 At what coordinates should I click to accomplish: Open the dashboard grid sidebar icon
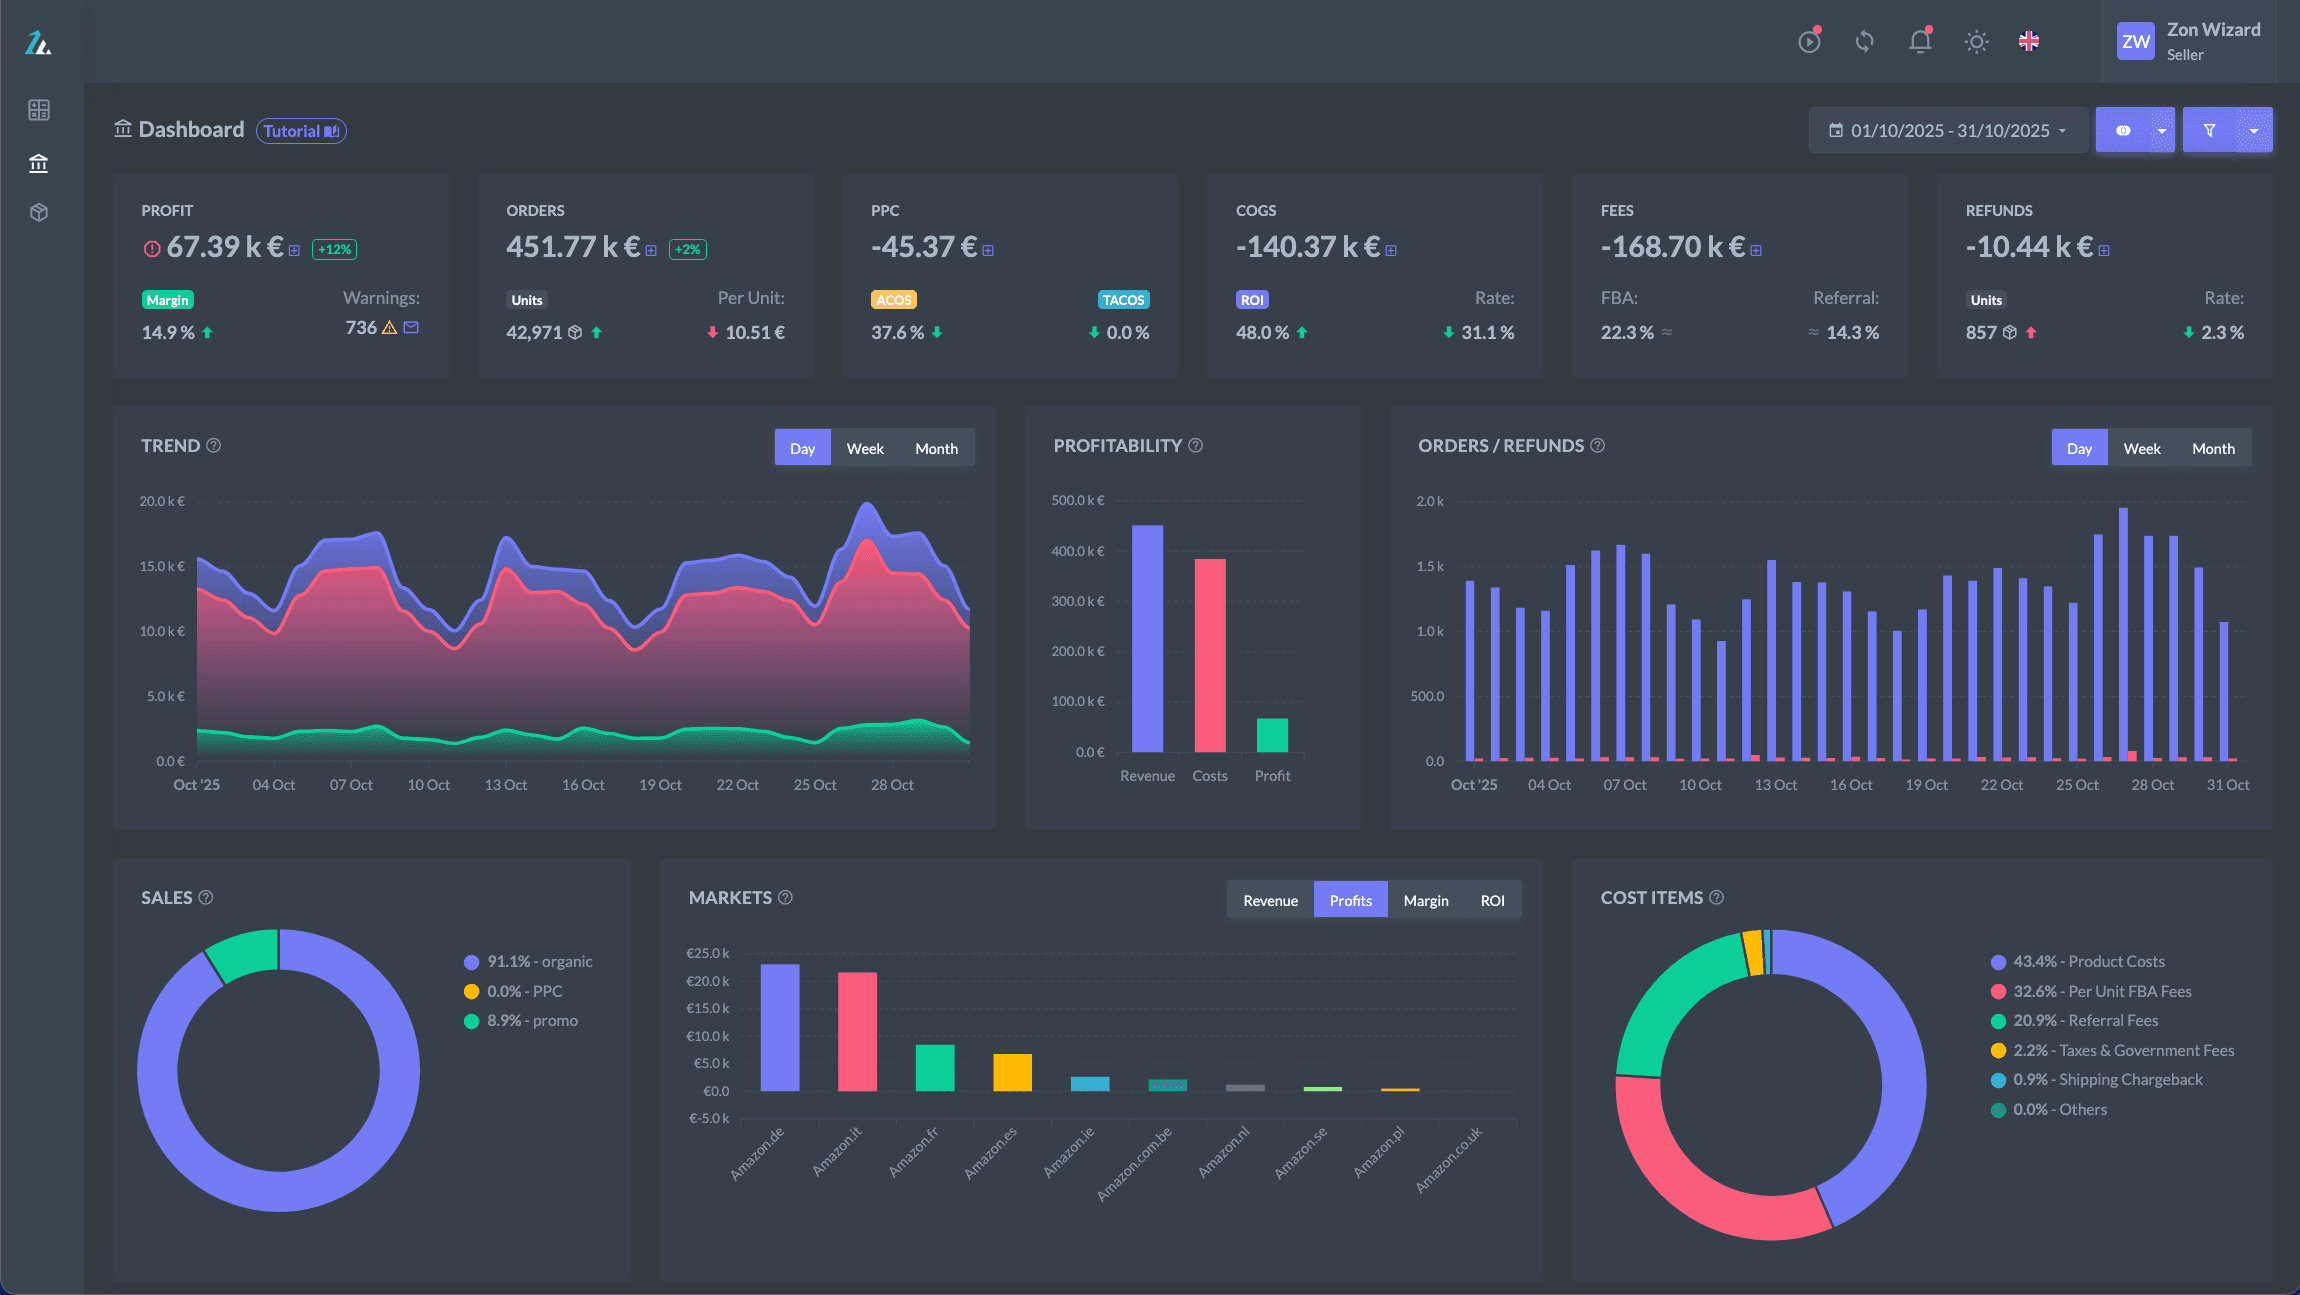[39, 110]
